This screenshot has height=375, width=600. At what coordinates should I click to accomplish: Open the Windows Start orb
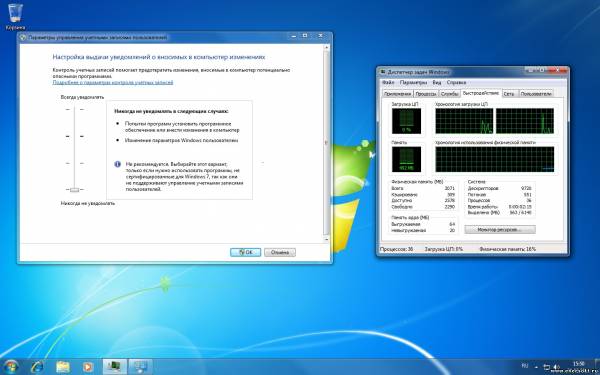pyautogui.click(x=10, y=367)
